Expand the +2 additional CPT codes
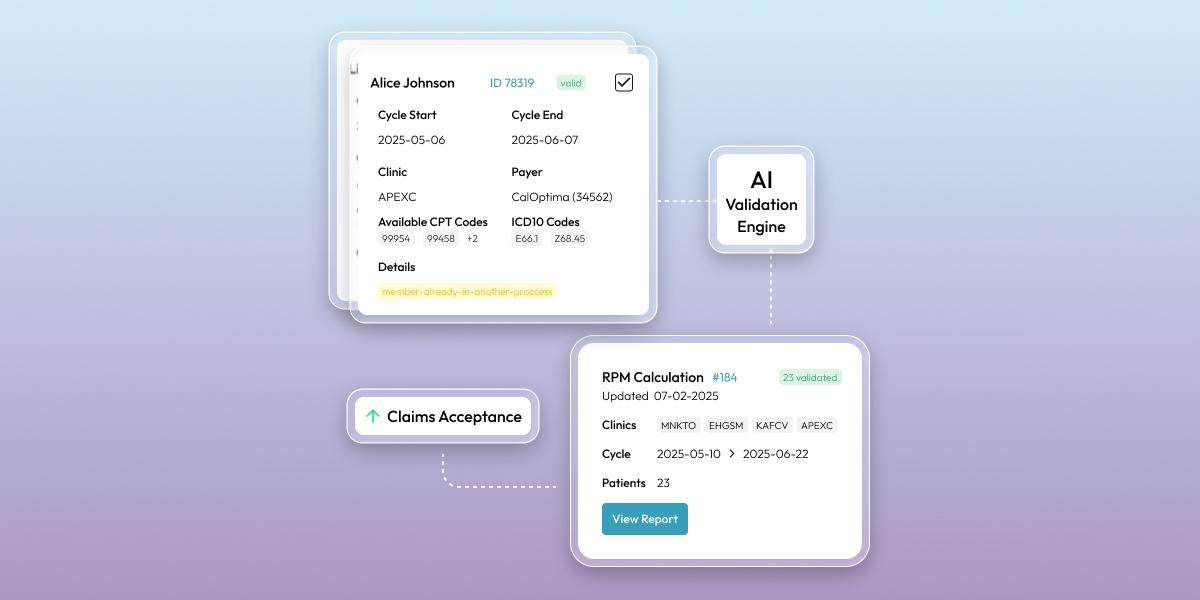 [473, 238]
